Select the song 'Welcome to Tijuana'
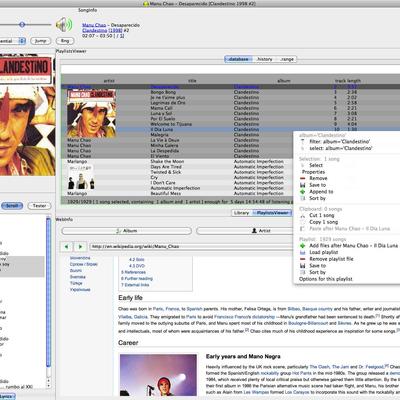This screenshot has width=400, height=400. pyautogui.click(x=171, y=124)
